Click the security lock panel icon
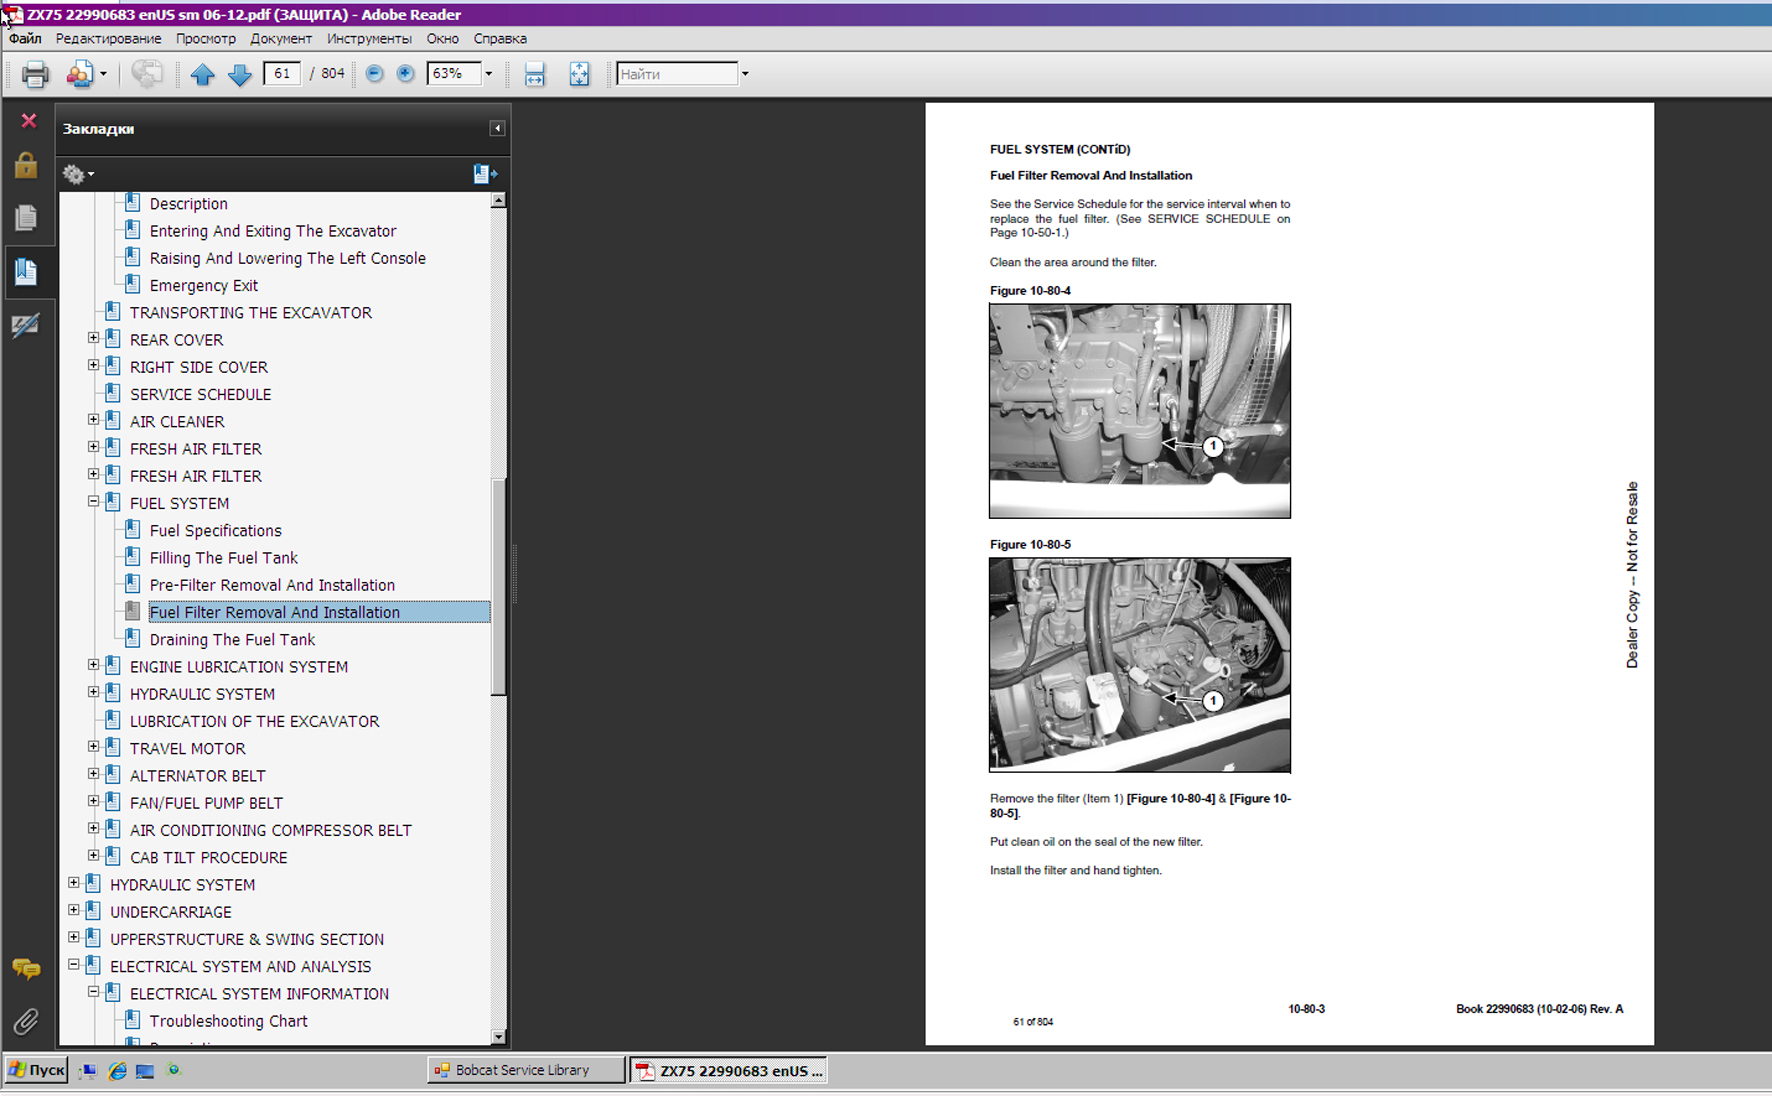The width and height of the screenshot is (1772, 1096). (x=26, y=166)
